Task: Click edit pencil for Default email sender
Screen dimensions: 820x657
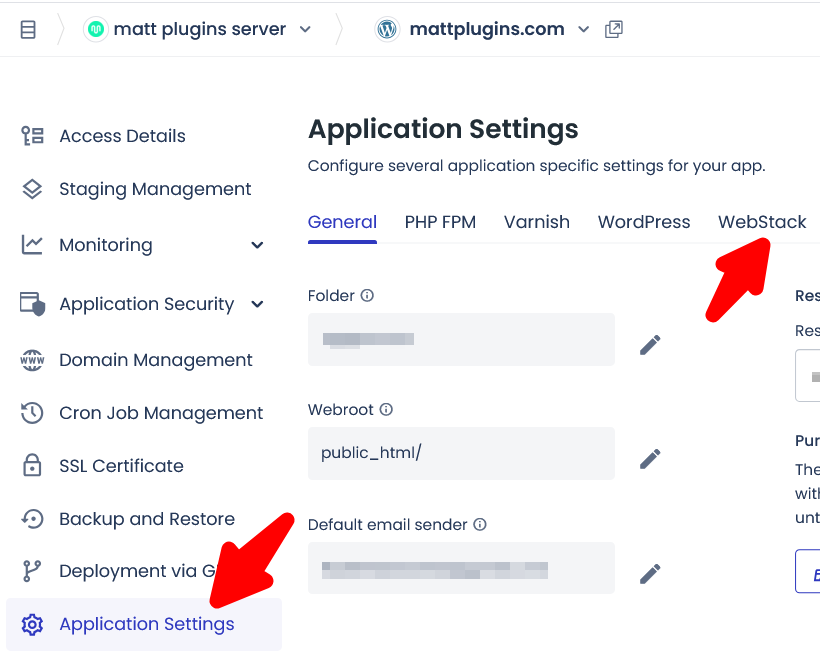Action: [650, 574]
